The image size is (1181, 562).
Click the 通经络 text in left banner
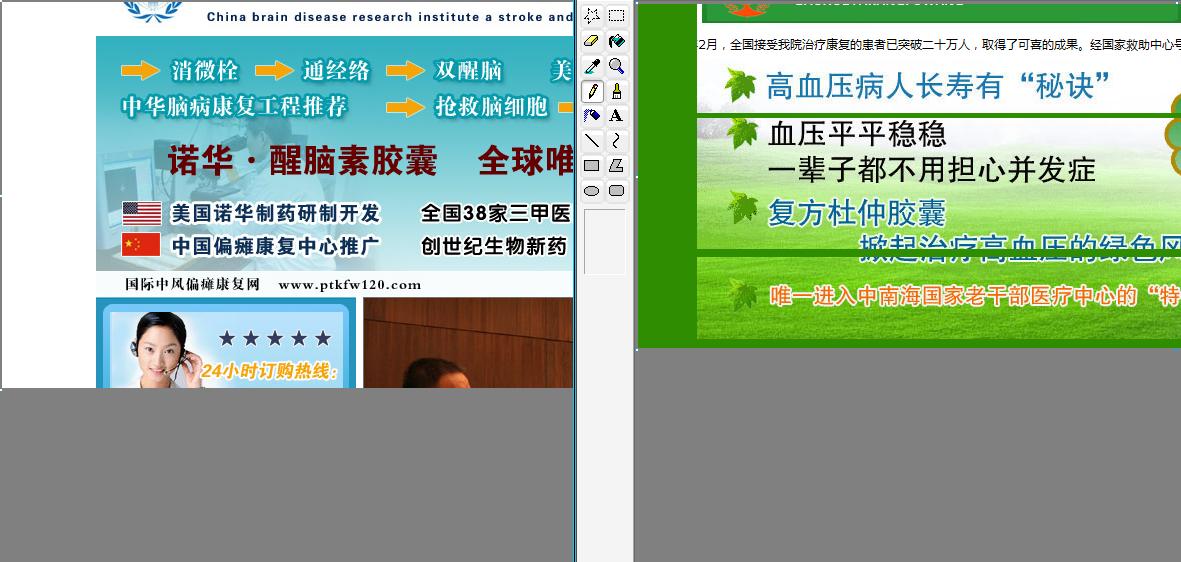click(x=337, y=71)
